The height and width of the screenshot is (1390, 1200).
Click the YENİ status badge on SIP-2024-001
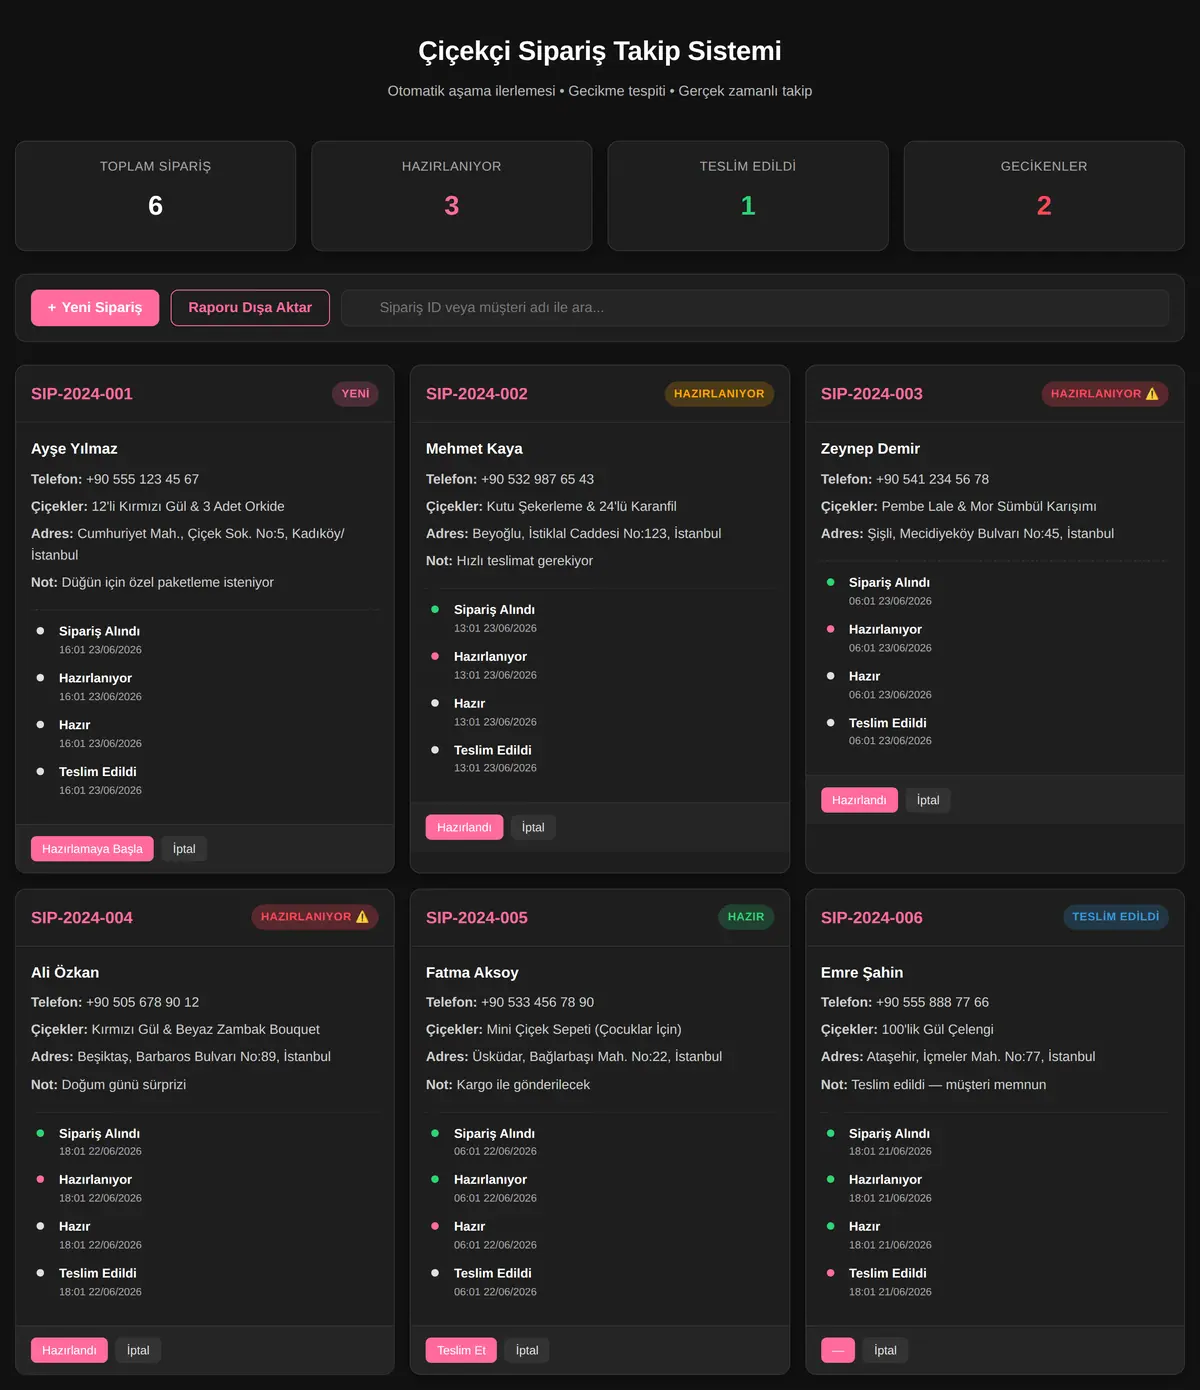click(x=355, y=394)
